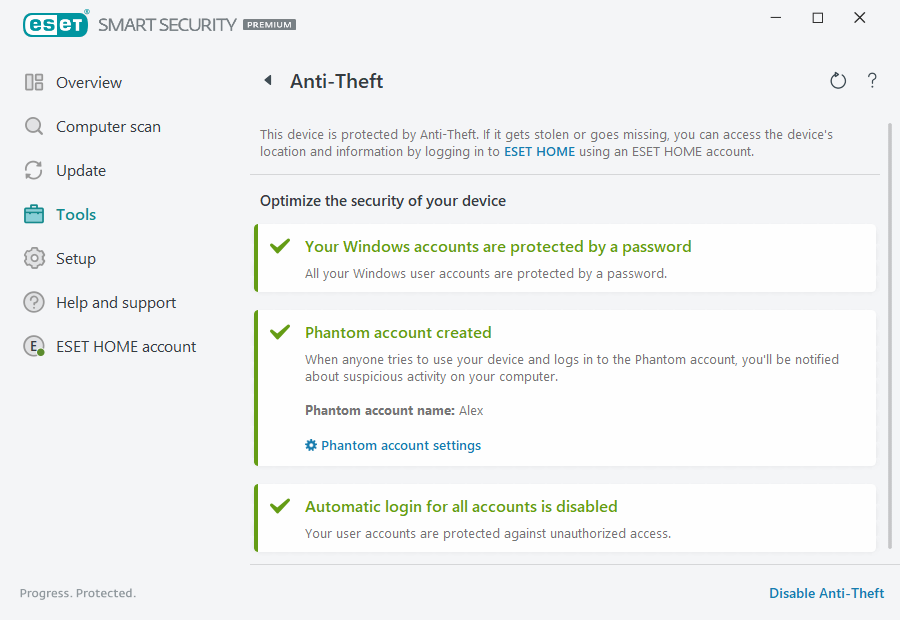Expand the Windows accounts protected panel
Image resolution: width=900 pixels, height=620 pixels.
click(x=498, y=245)
